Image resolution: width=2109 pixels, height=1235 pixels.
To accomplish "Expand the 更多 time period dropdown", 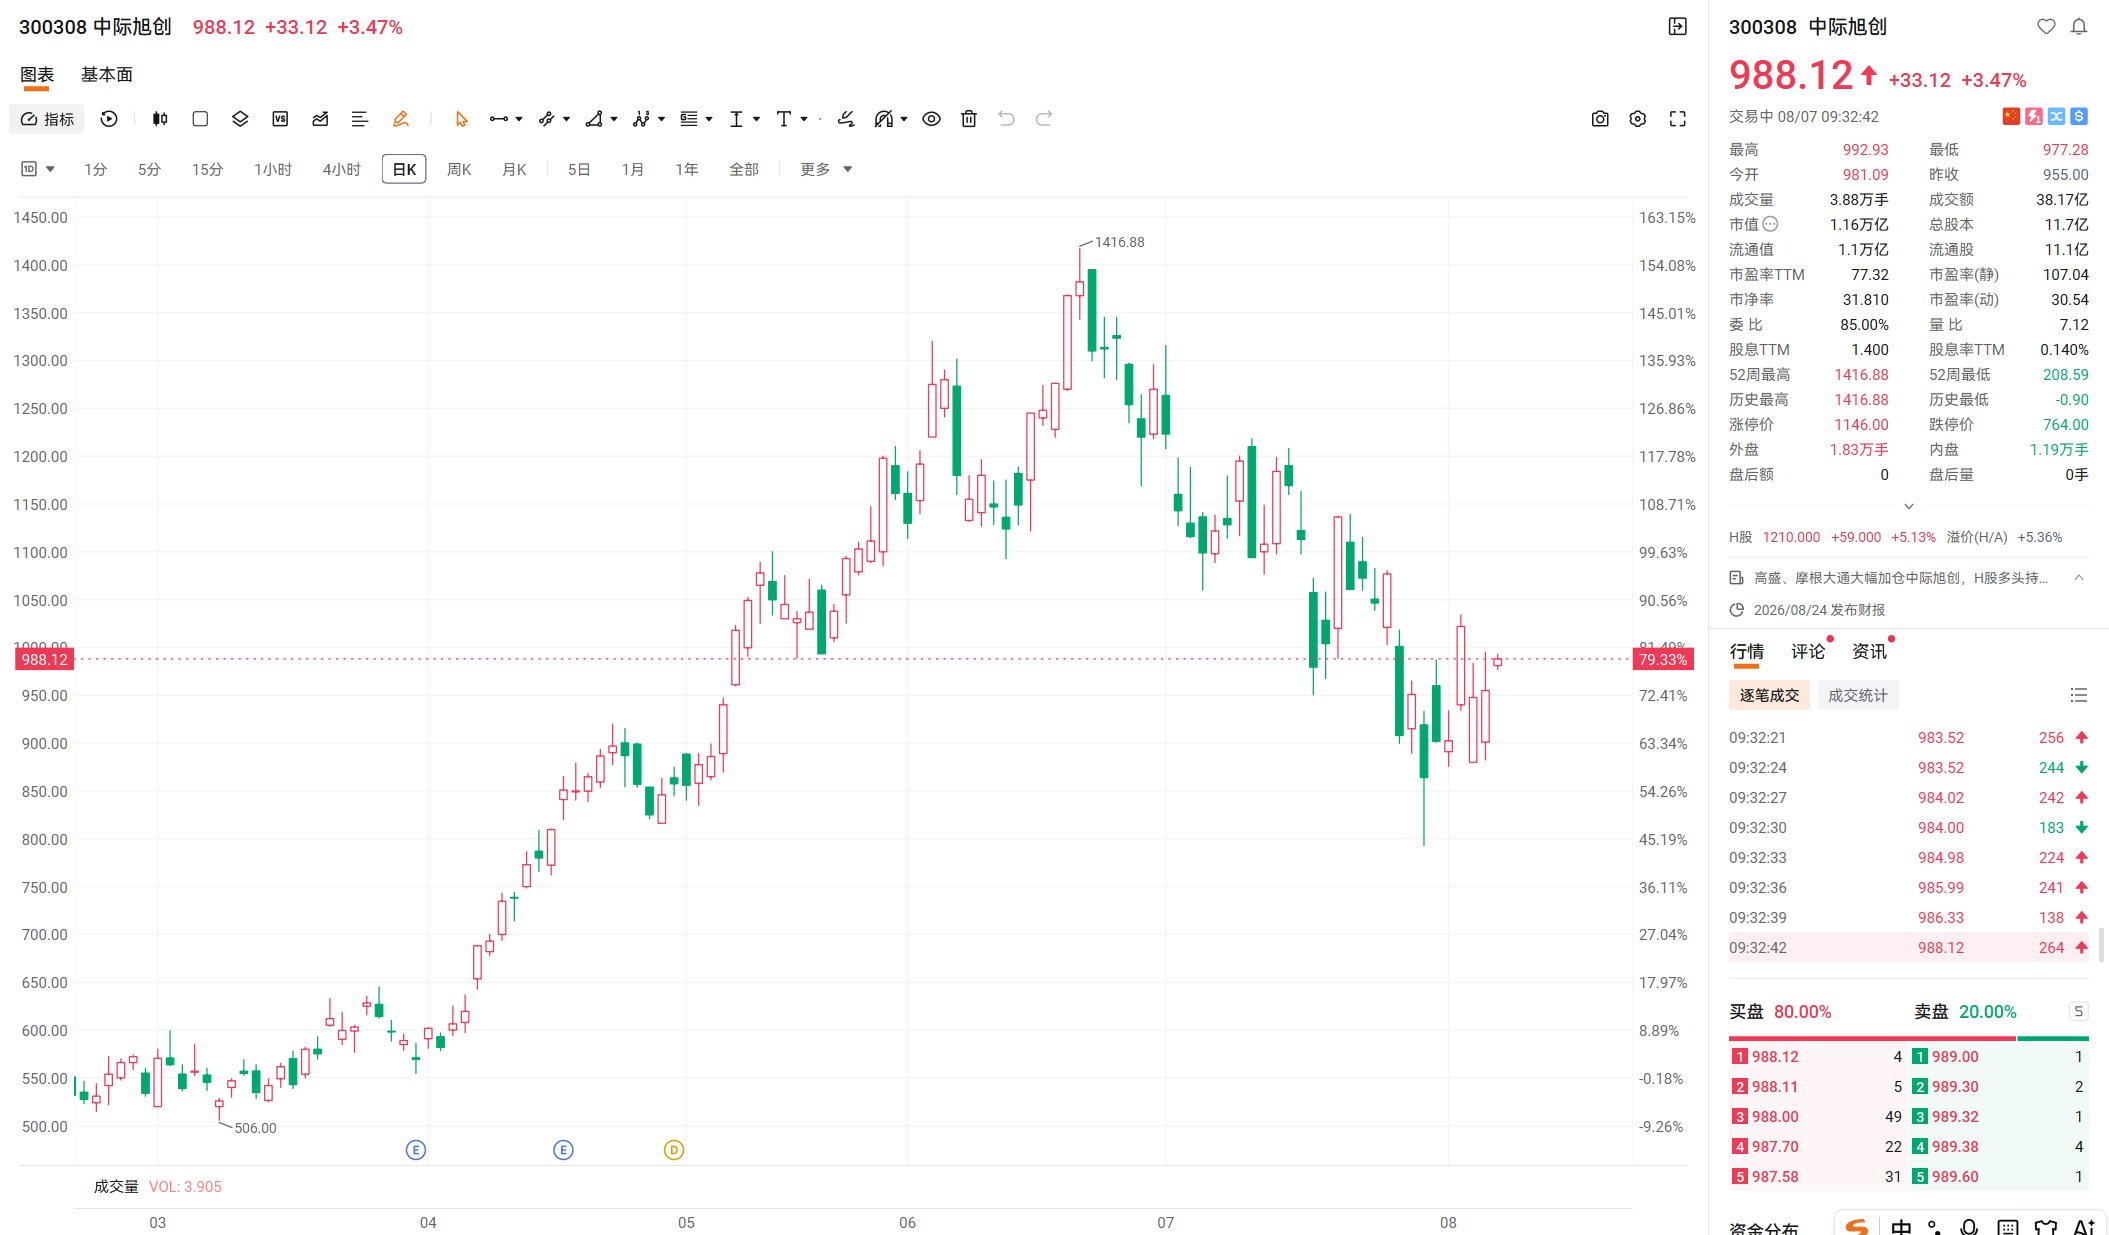I will [826, 169].
